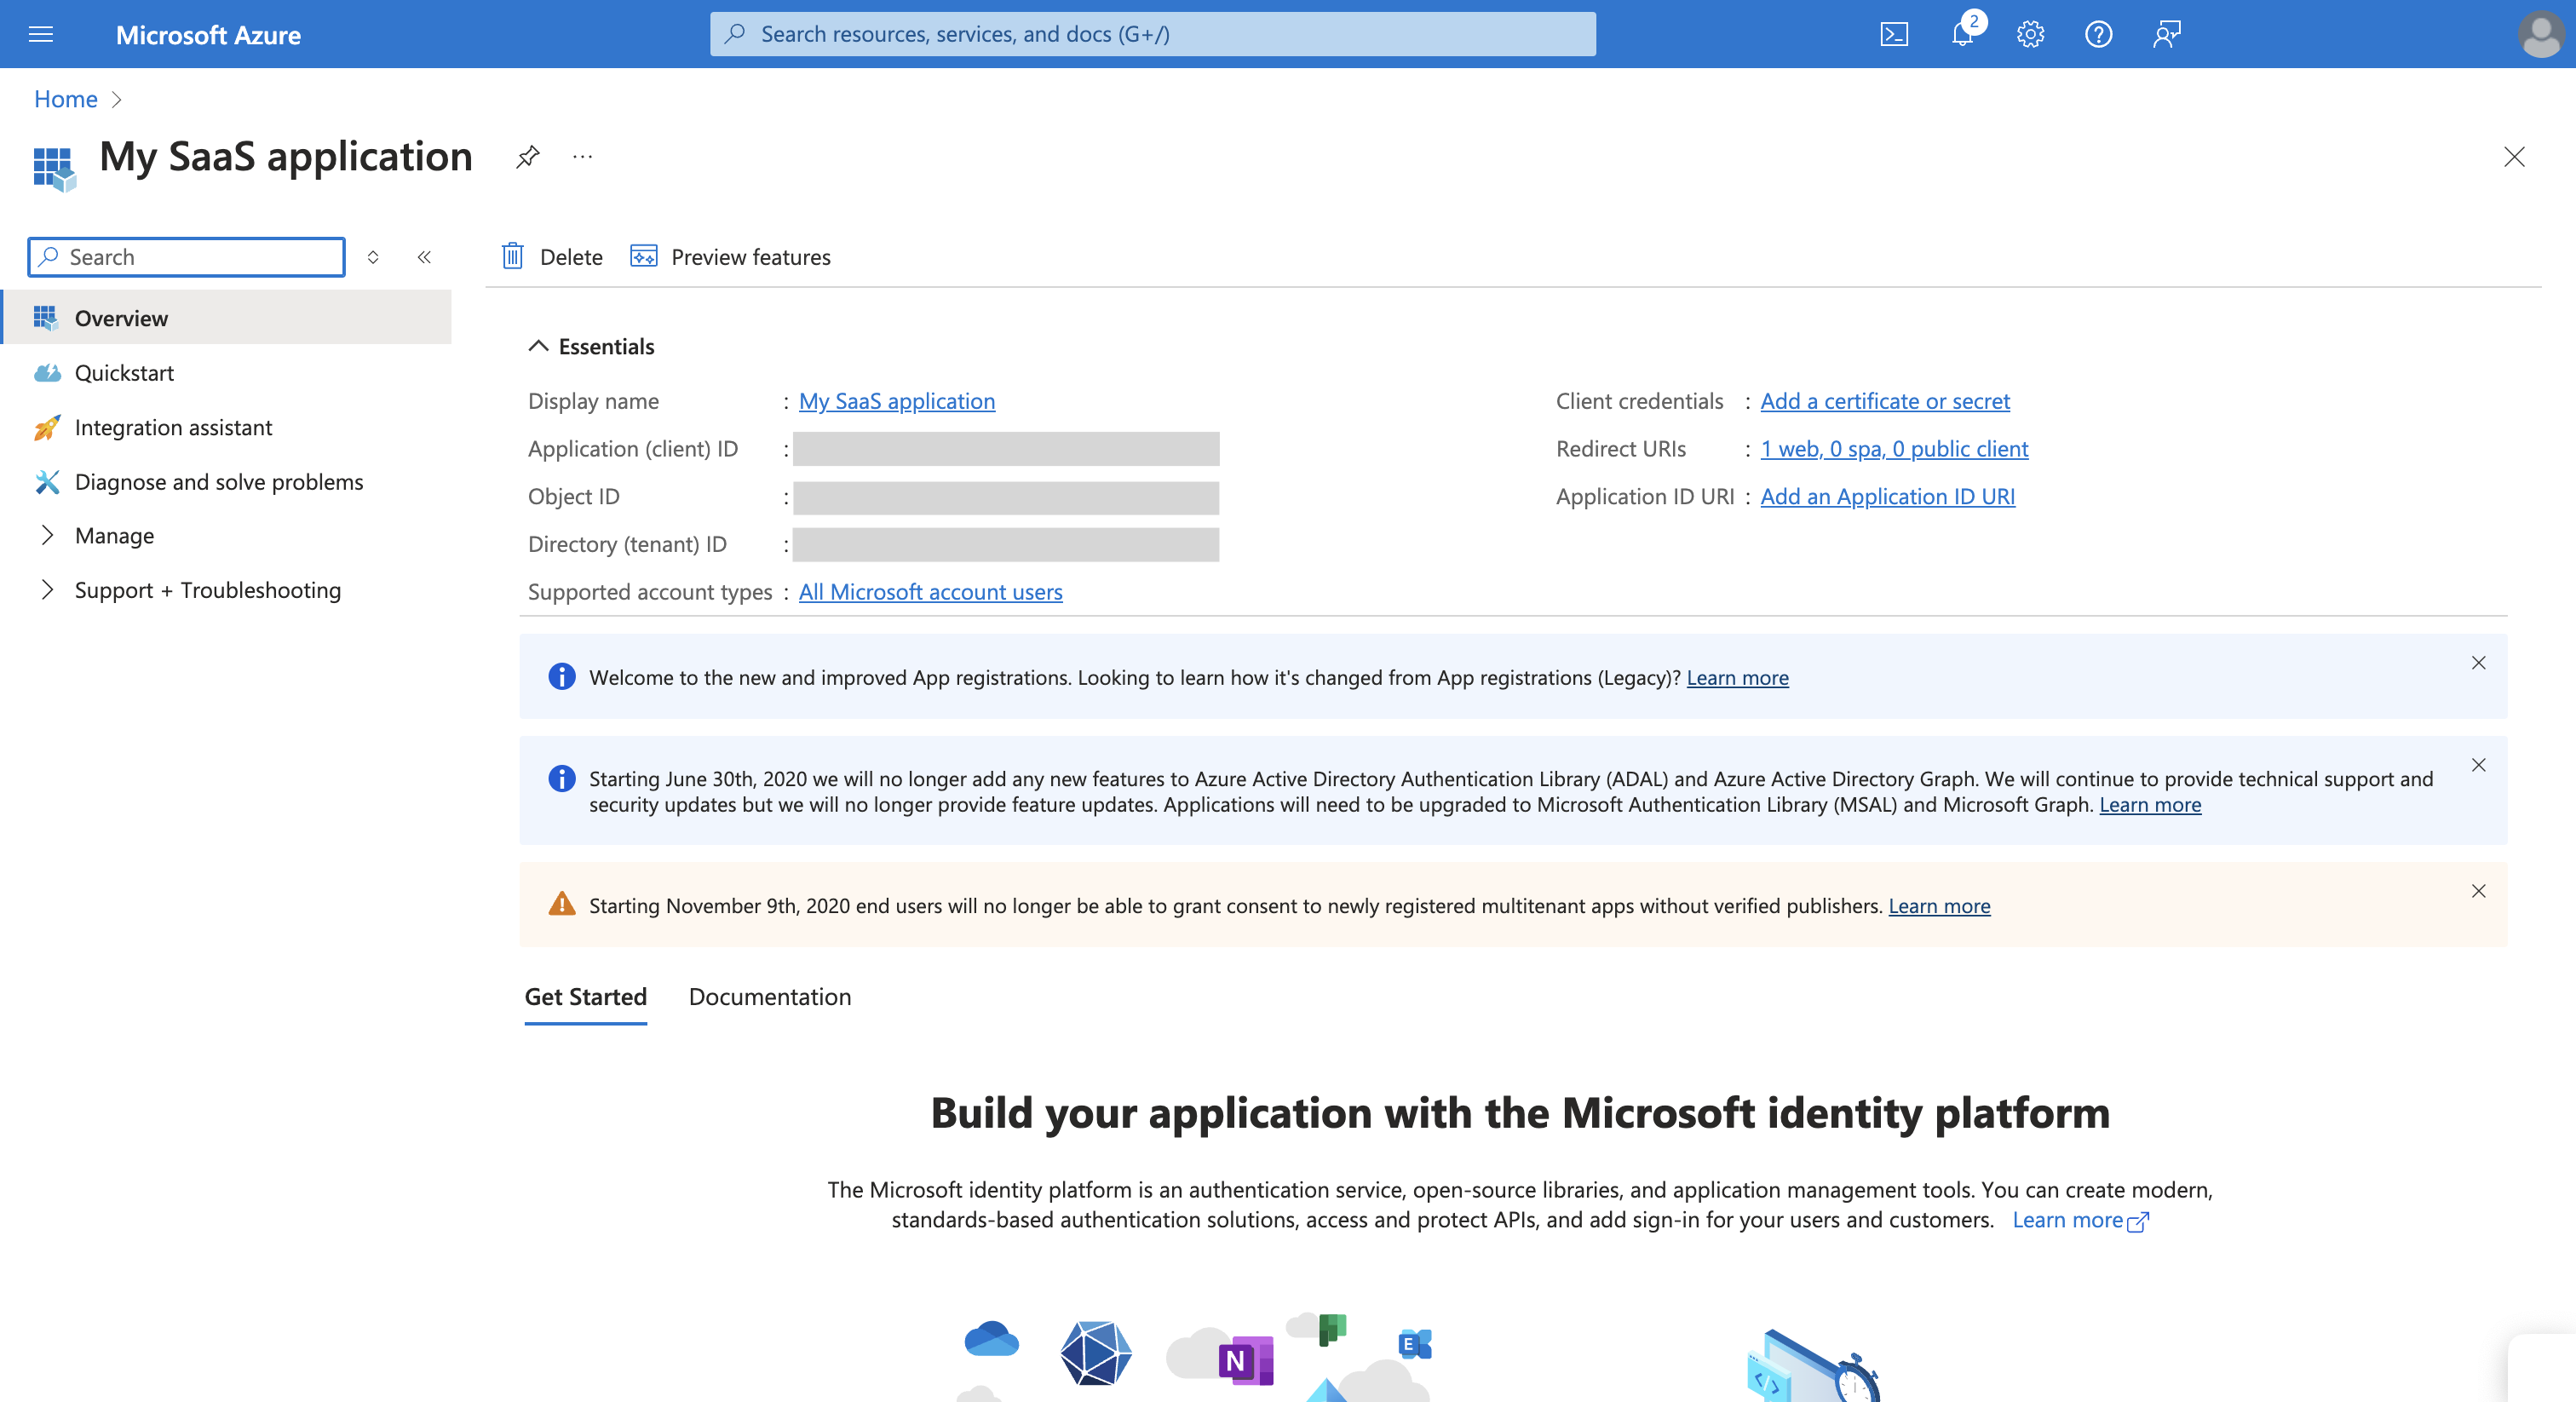Select Quickstart in the sidebar
The width and height of the screenshot is (2576, 1402).
(124, 372)
